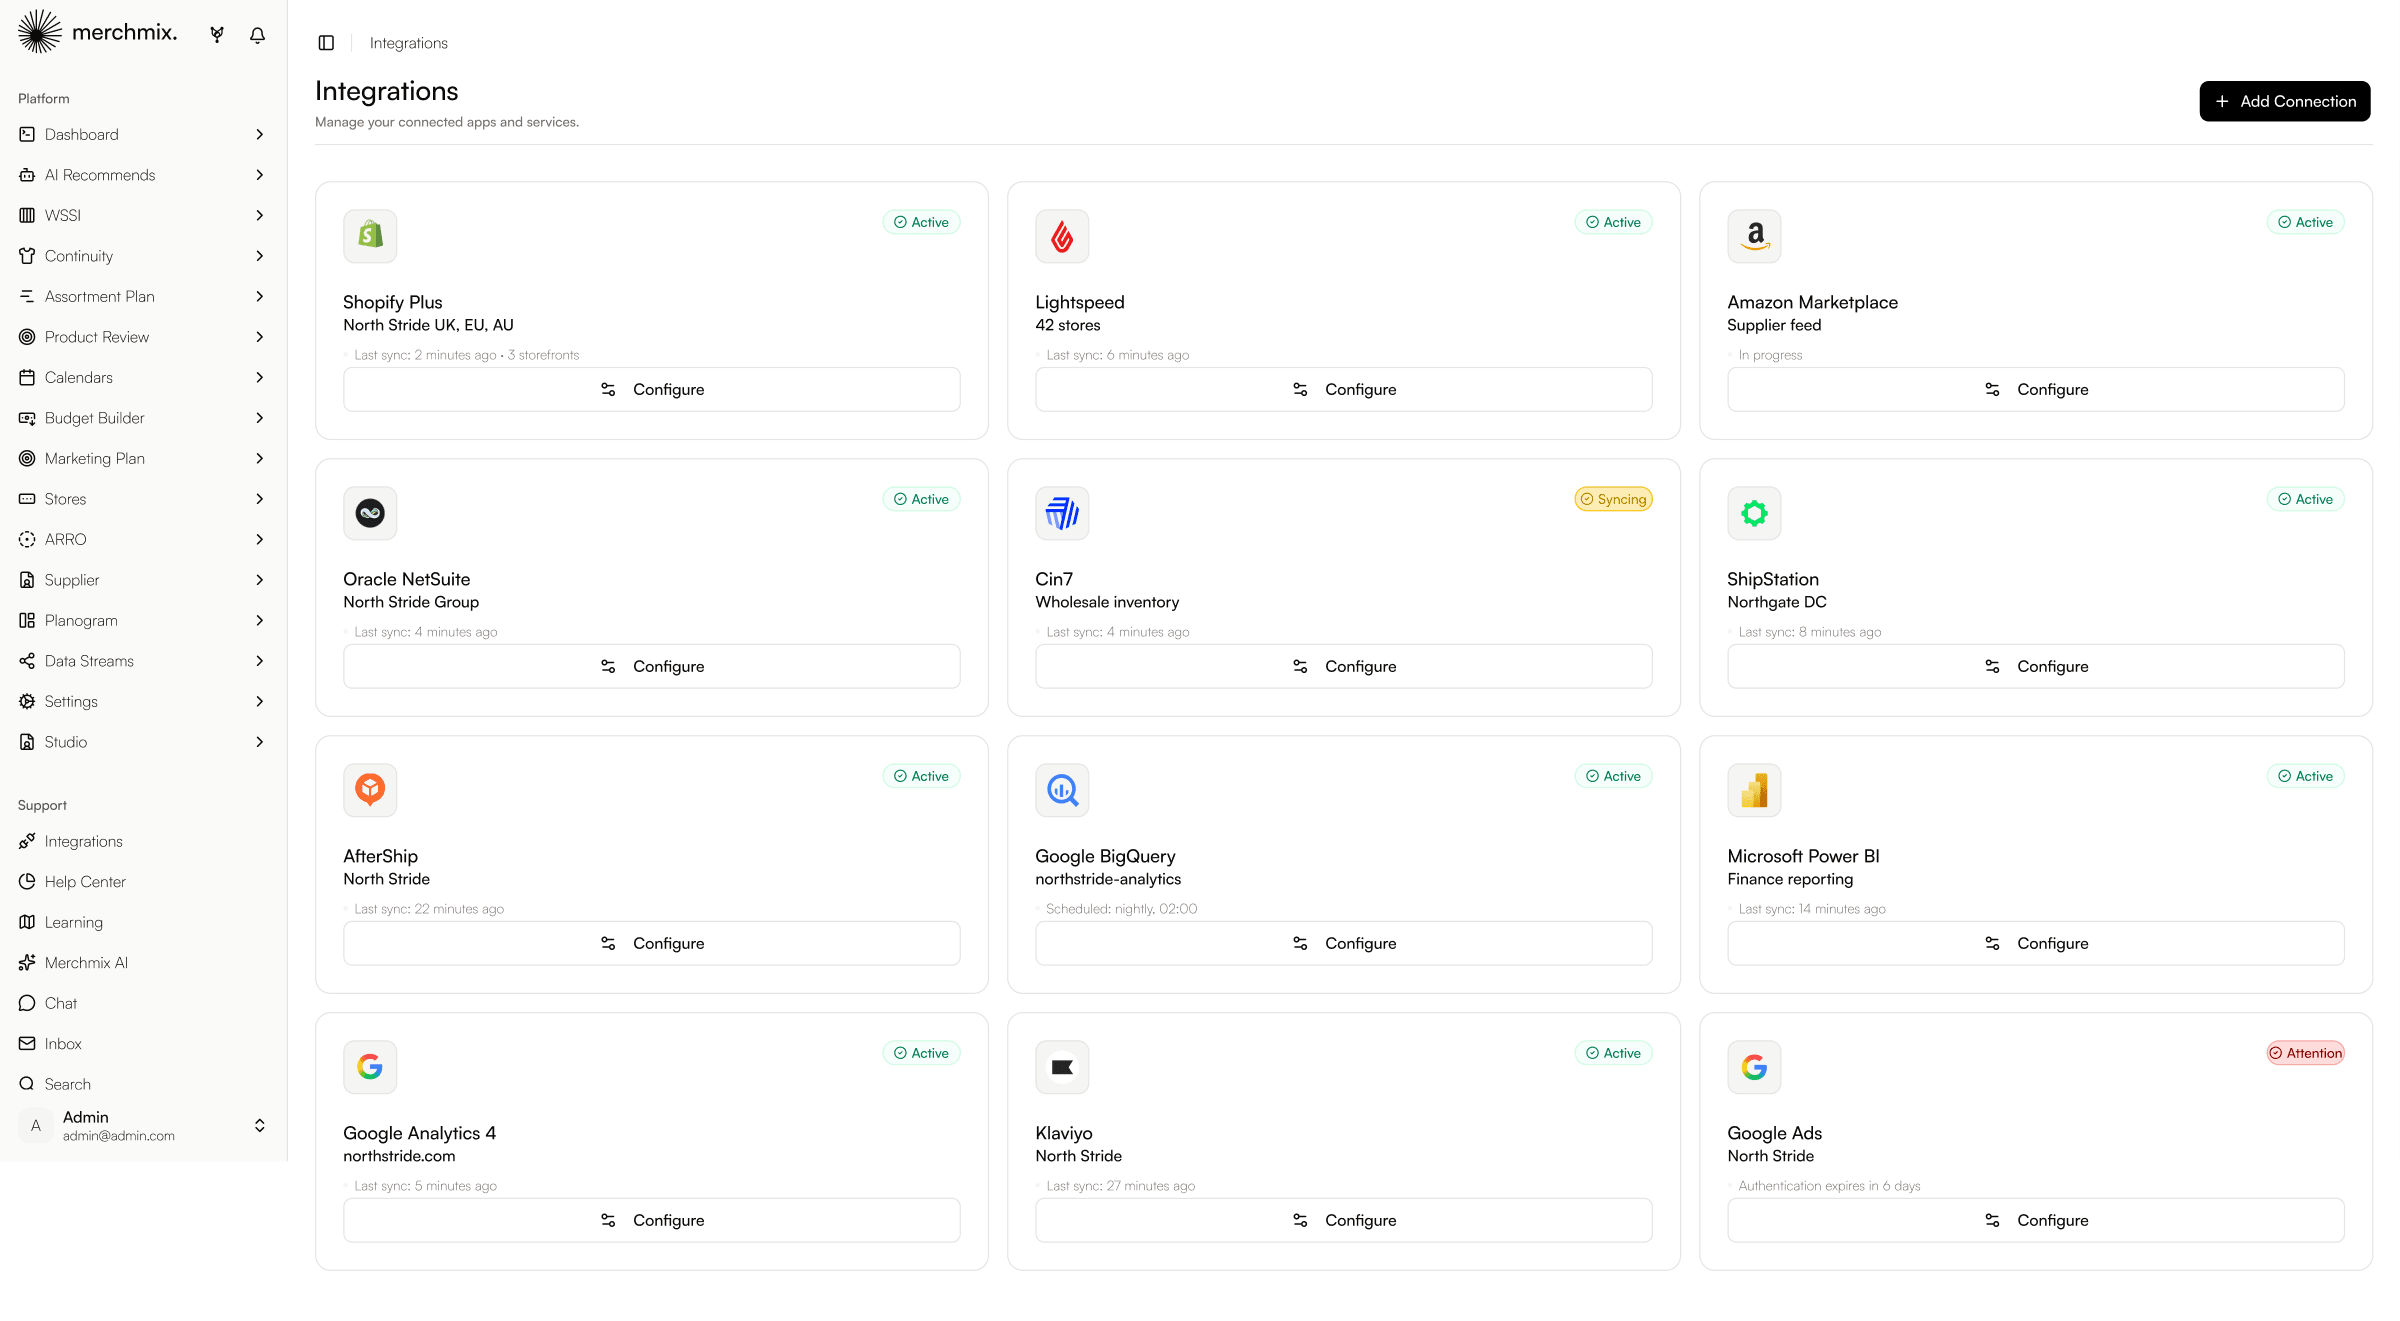The image size is (2400, 1321).
Task: Click the Integrations breadcrumb
Action: (x=408, y=43)
